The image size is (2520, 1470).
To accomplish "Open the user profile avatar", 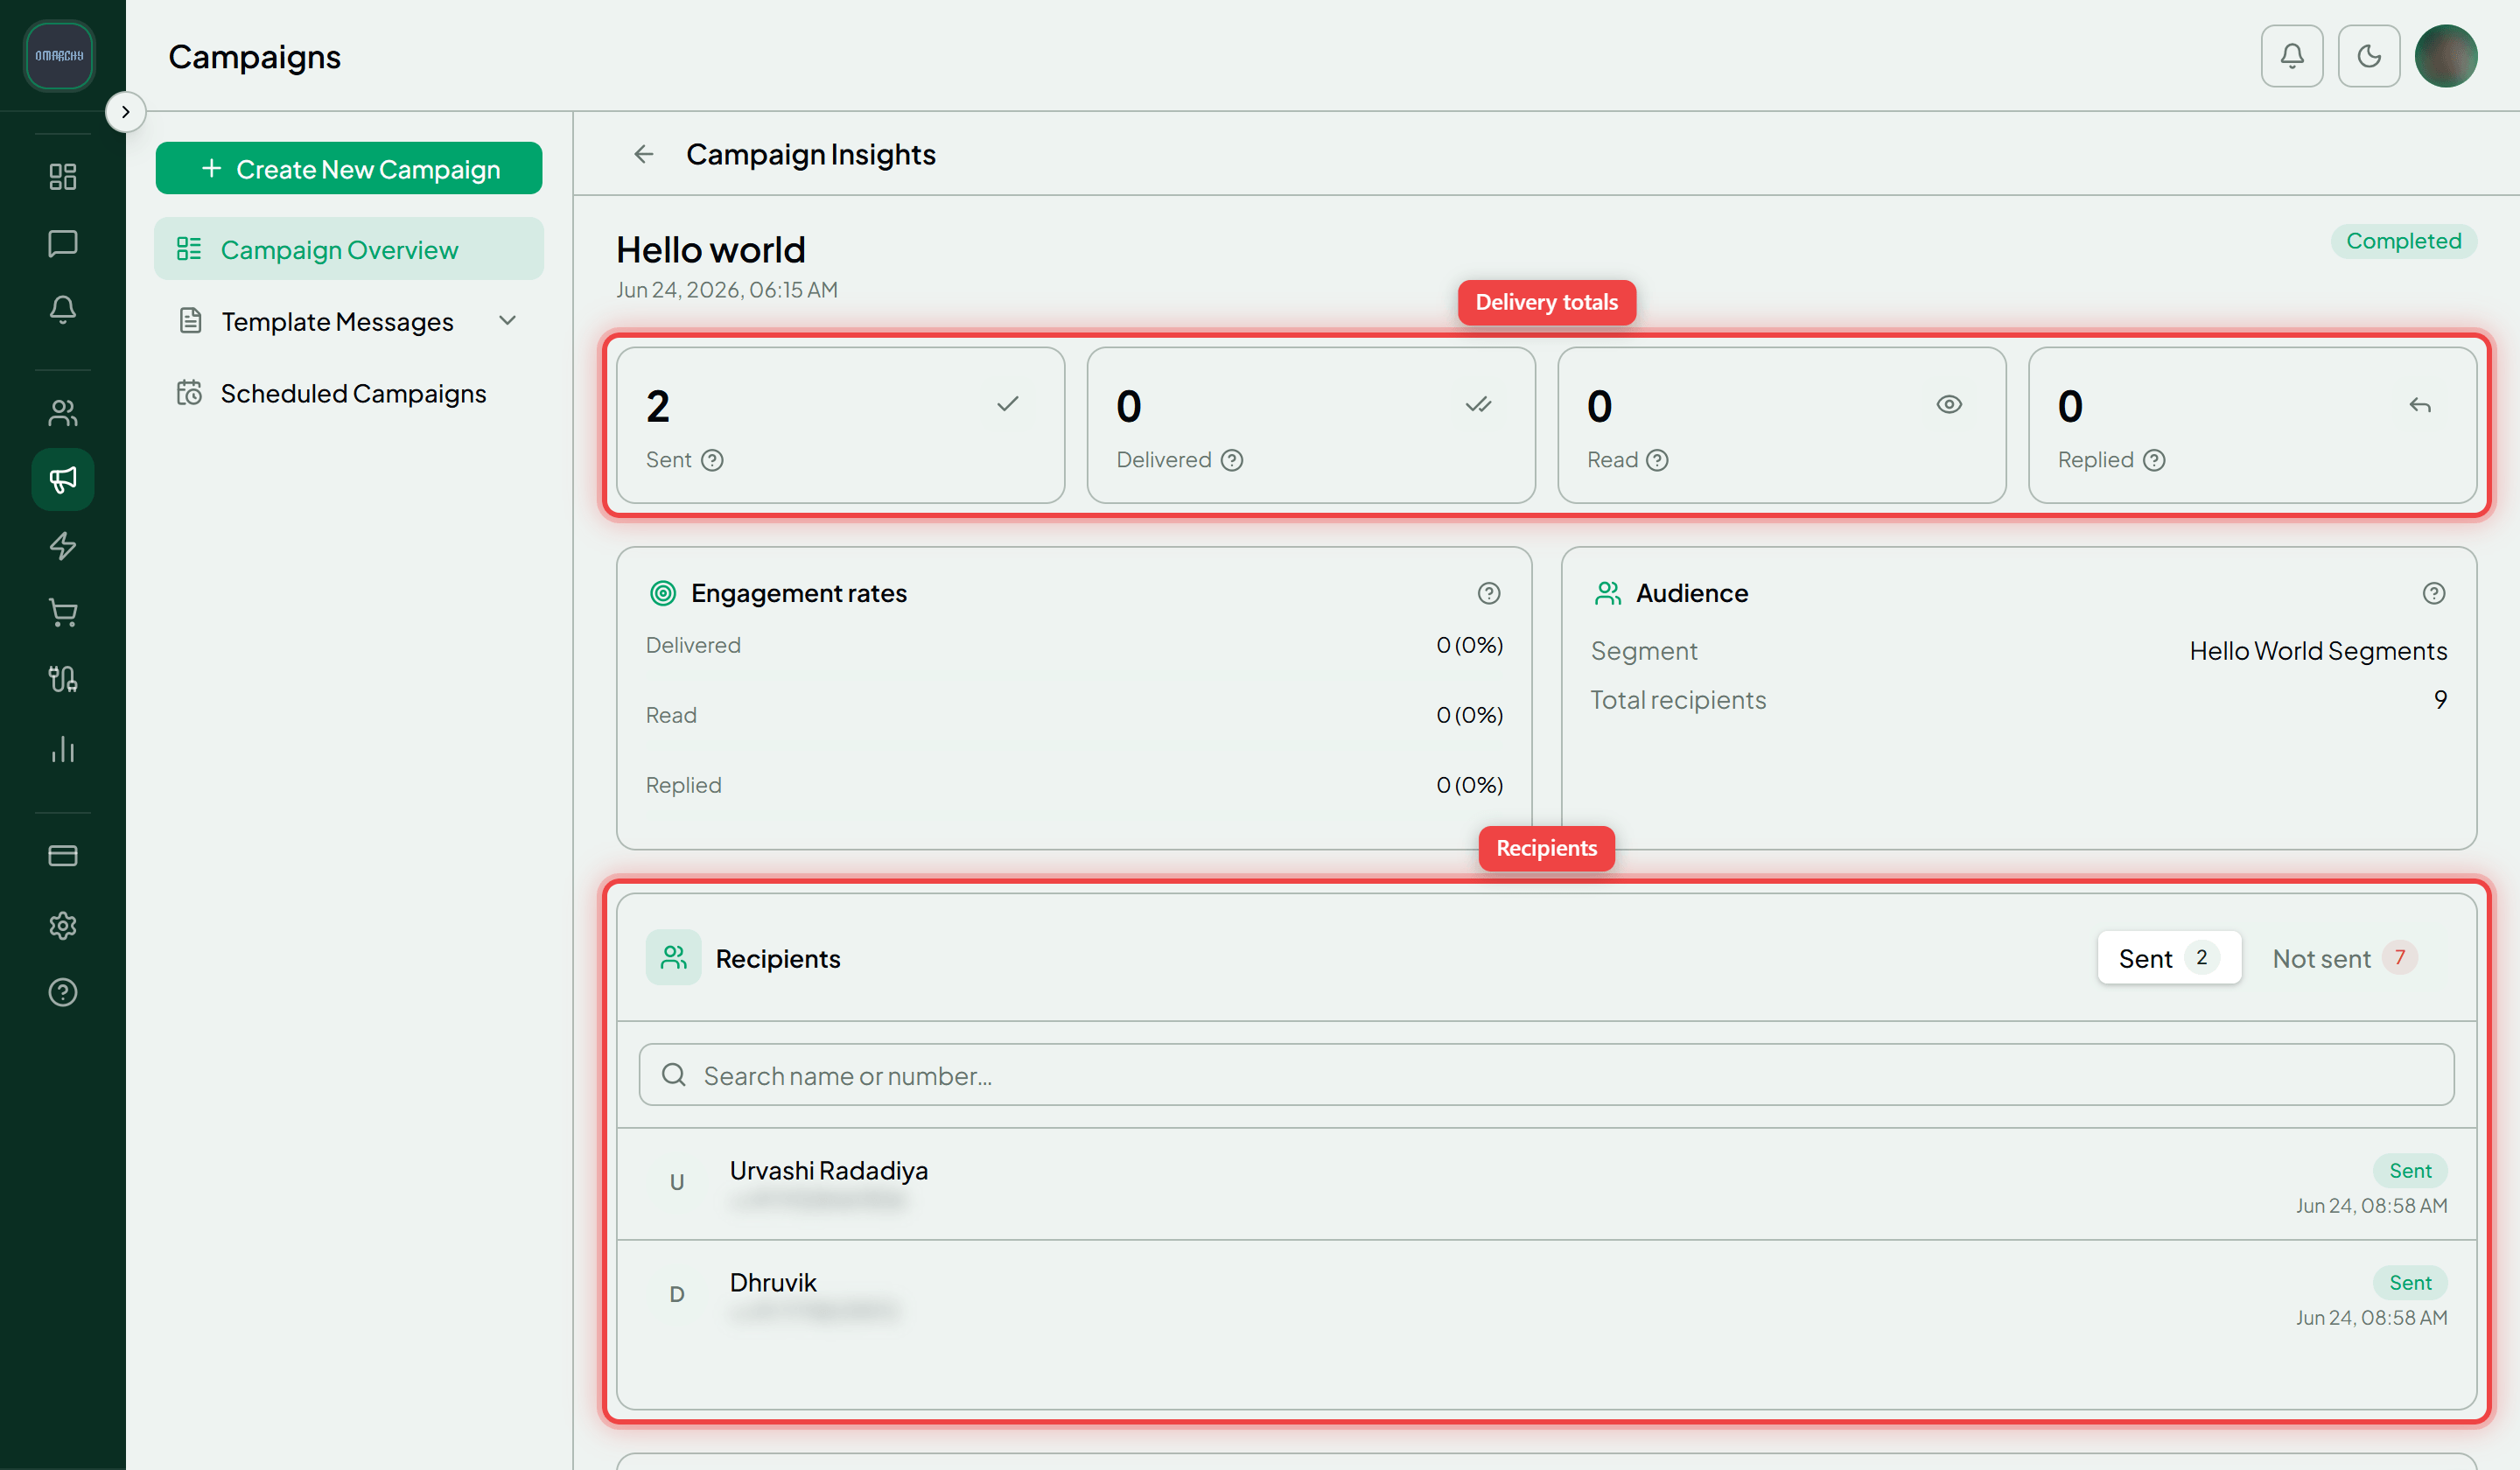I will [x=2446, y=56].
